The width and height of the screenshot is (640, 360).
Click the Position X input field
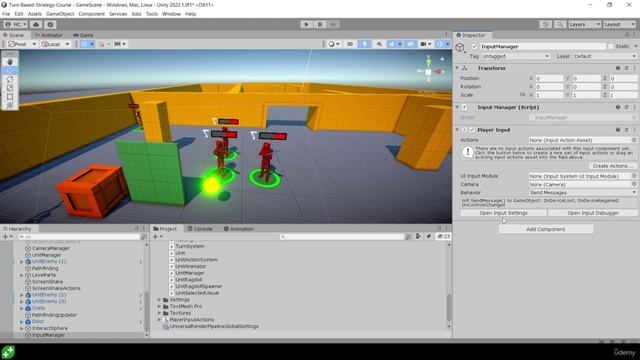(549, 78)
